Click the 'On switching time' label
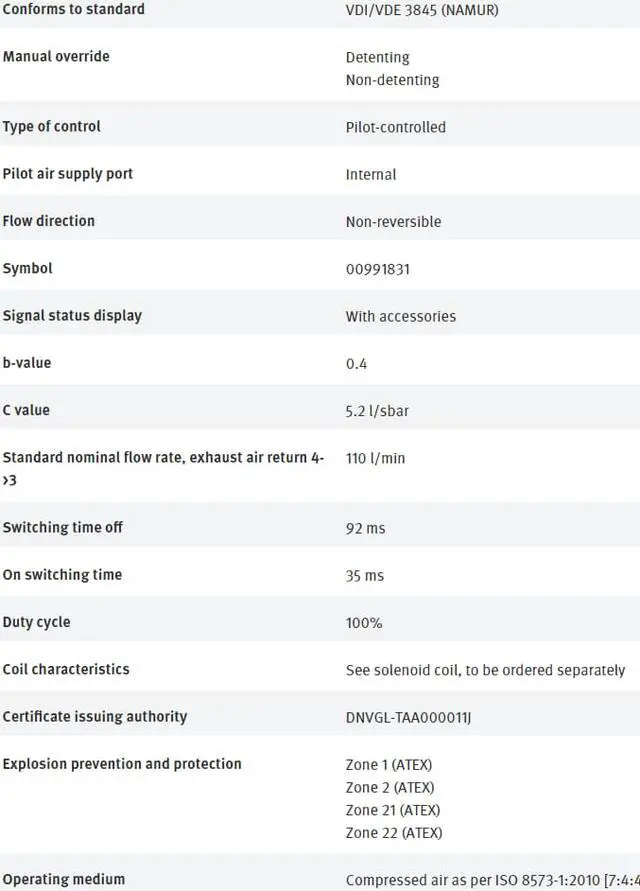The image size is (640, 891). tap(62, 575)
